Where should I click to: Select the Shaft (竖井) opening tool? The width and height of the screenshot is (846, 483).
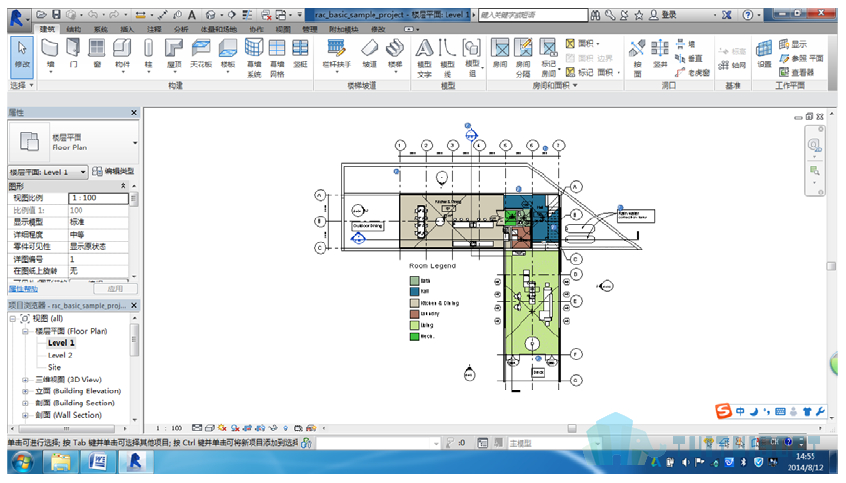click(659, 53)
